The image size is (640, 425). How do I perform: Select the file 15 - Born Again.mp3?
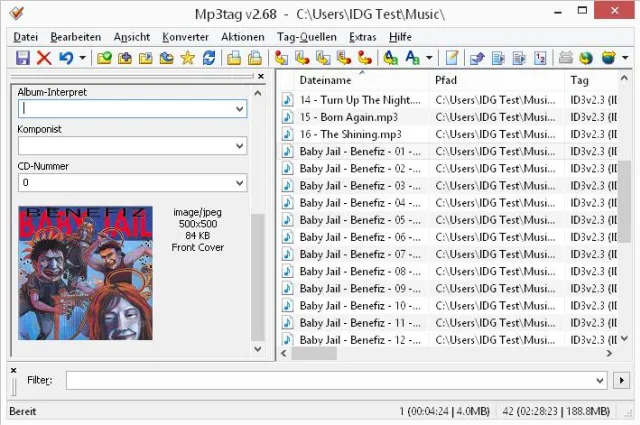348,117
